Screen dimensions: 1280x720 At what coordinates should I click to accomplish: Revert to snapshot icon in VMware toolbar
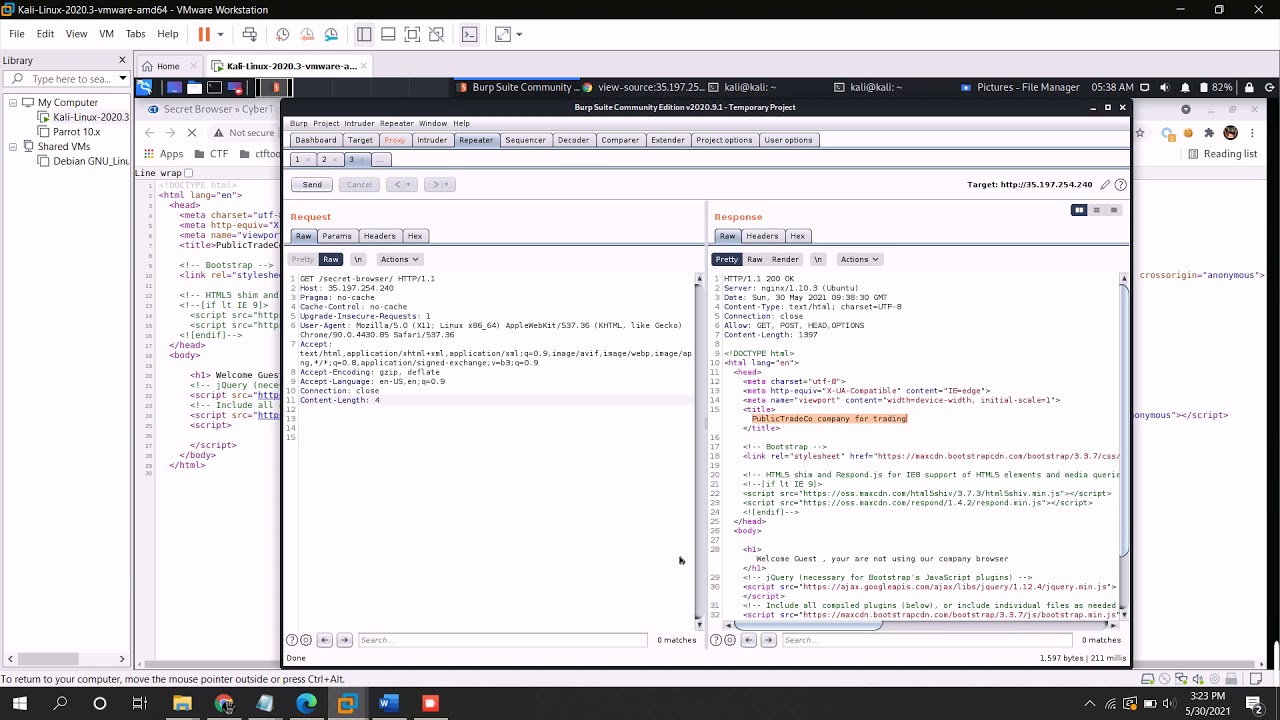pos(307,34)
